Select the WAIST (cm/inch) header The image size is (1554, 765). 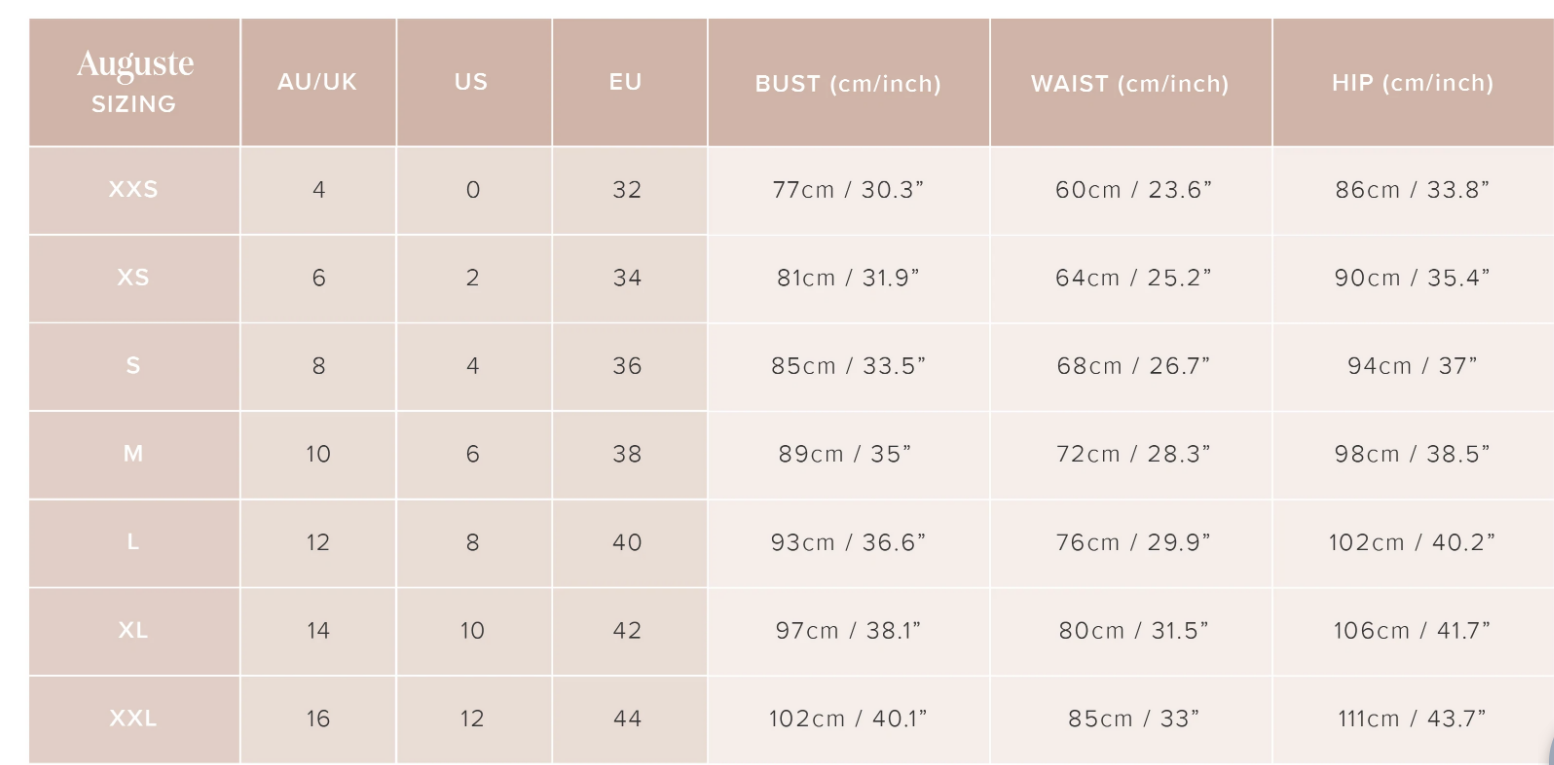(x=1130, y=84)
